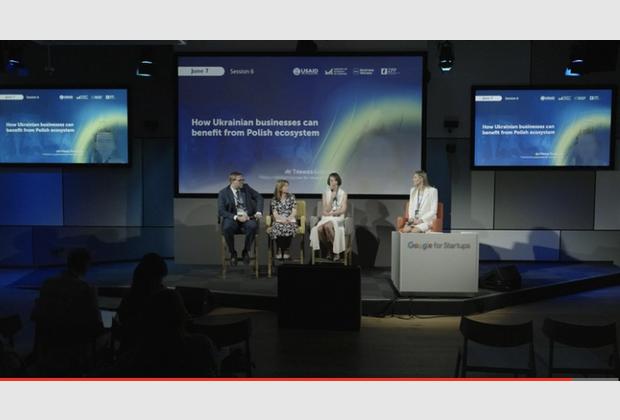The height and width of the screenshot is (420, 620).
Task: Click the left wall monitor display
Action: click(64, 126)
